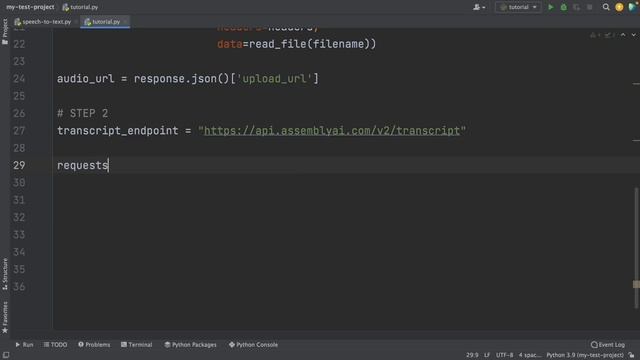Click the 29:9 cursor position in status bar
This screenshot has width=640, height=360.
coord(472,355)
